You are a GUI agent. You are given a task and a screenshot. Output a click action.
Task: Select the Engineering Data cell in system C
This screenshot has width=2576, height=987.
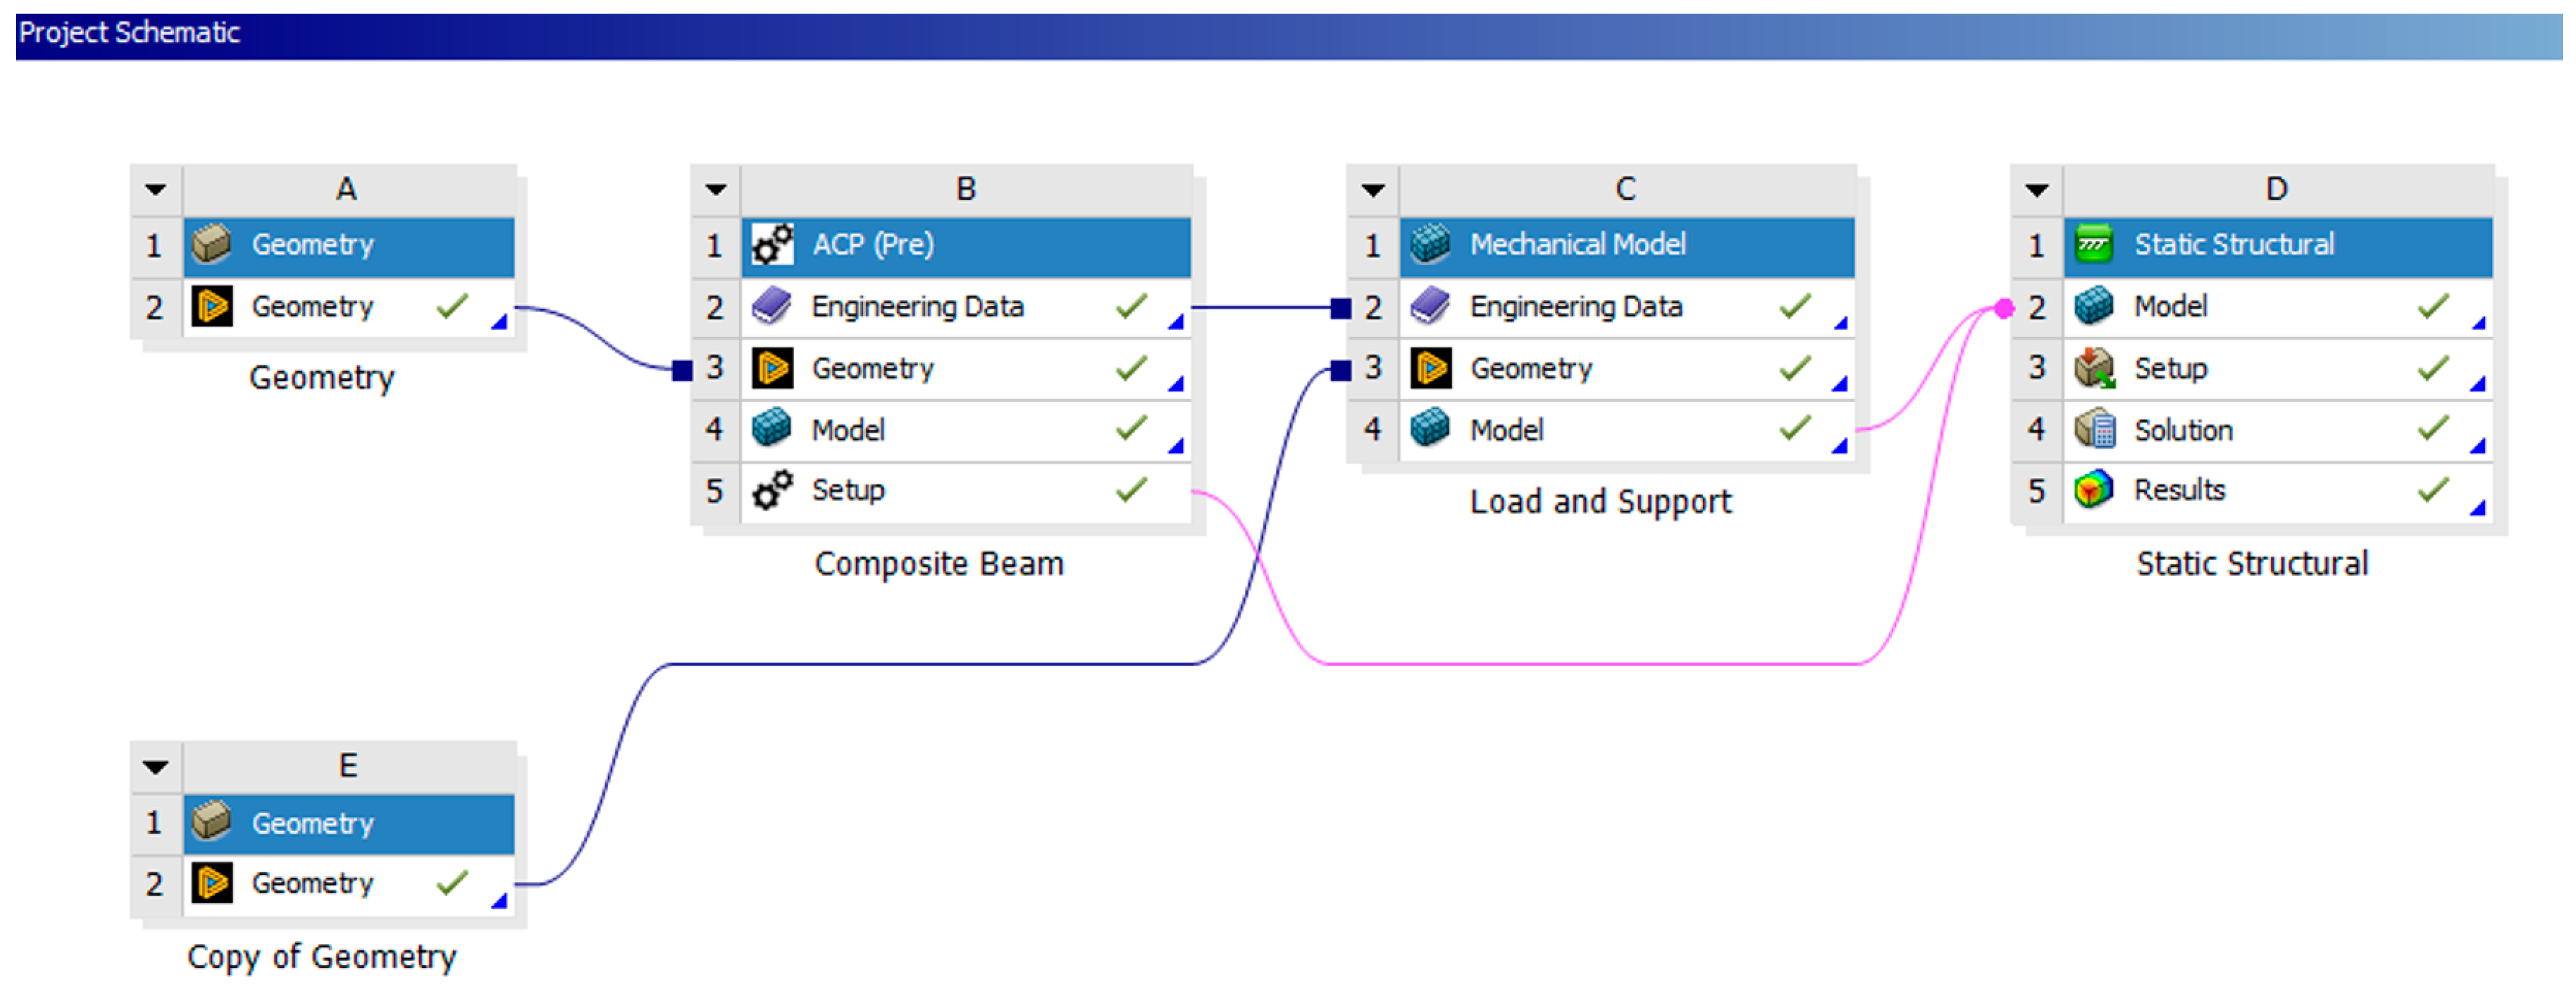pyautogui.click(x=1576, y=306)
